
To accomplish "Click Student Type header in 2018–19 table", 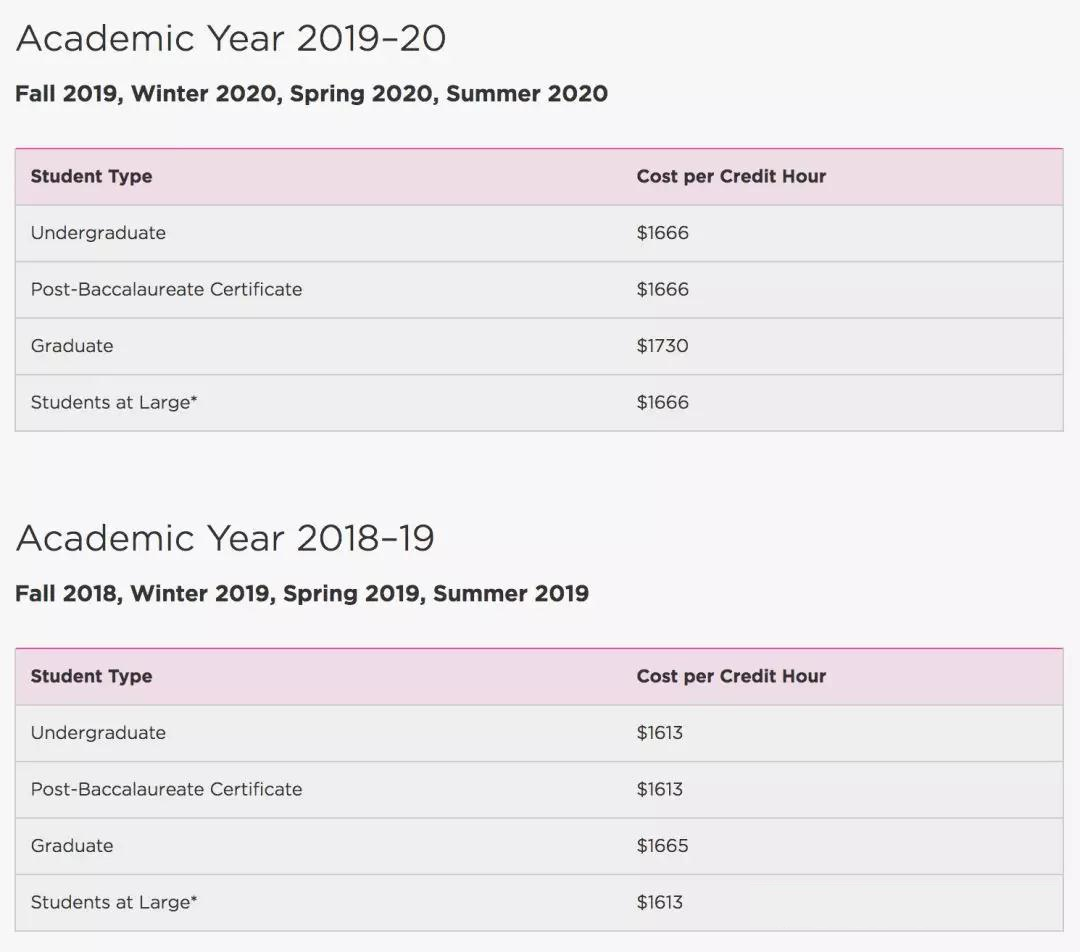I will (91, 677).
